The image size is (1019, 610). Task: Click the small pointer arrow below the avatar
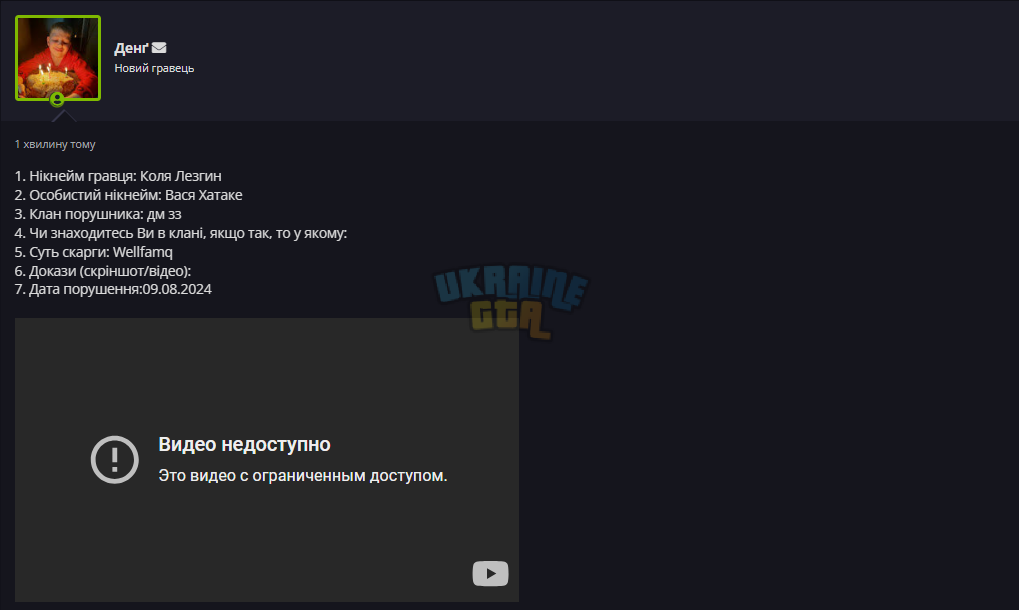64,116
